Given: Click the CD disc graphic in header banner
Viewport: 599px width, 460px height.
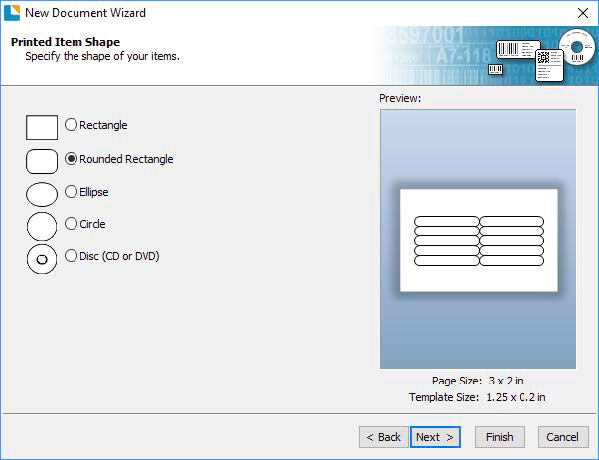Looking at the screenshot, I should pyautogui.click(x=577, y=47).
